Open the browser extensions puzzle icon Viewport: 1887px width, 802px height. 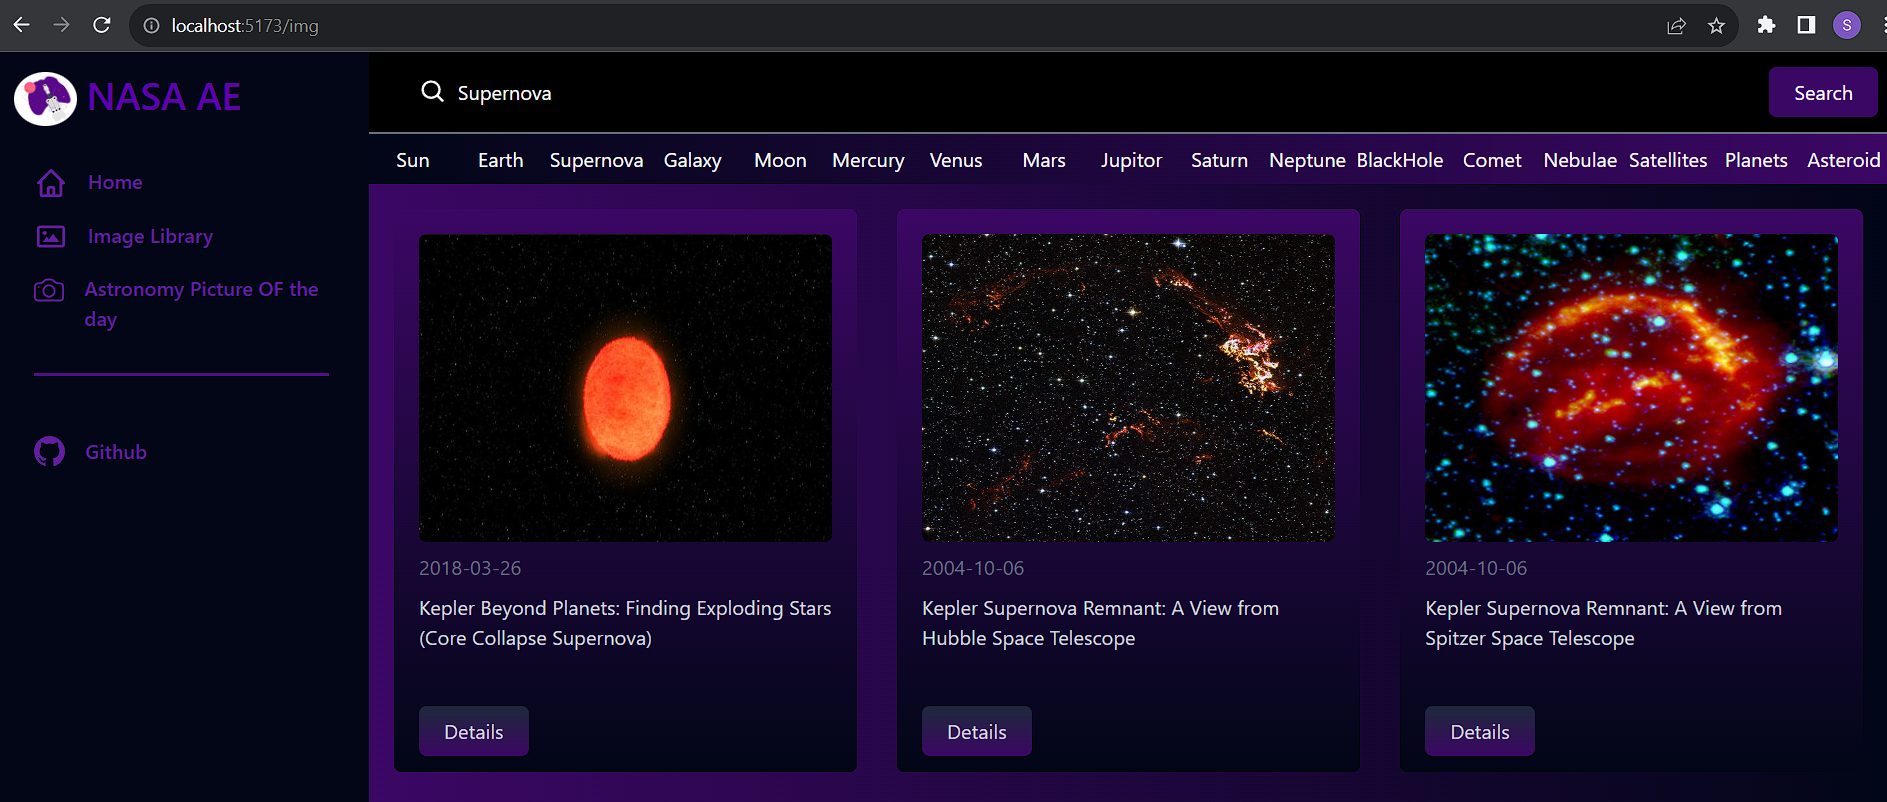coord(1766,26)
